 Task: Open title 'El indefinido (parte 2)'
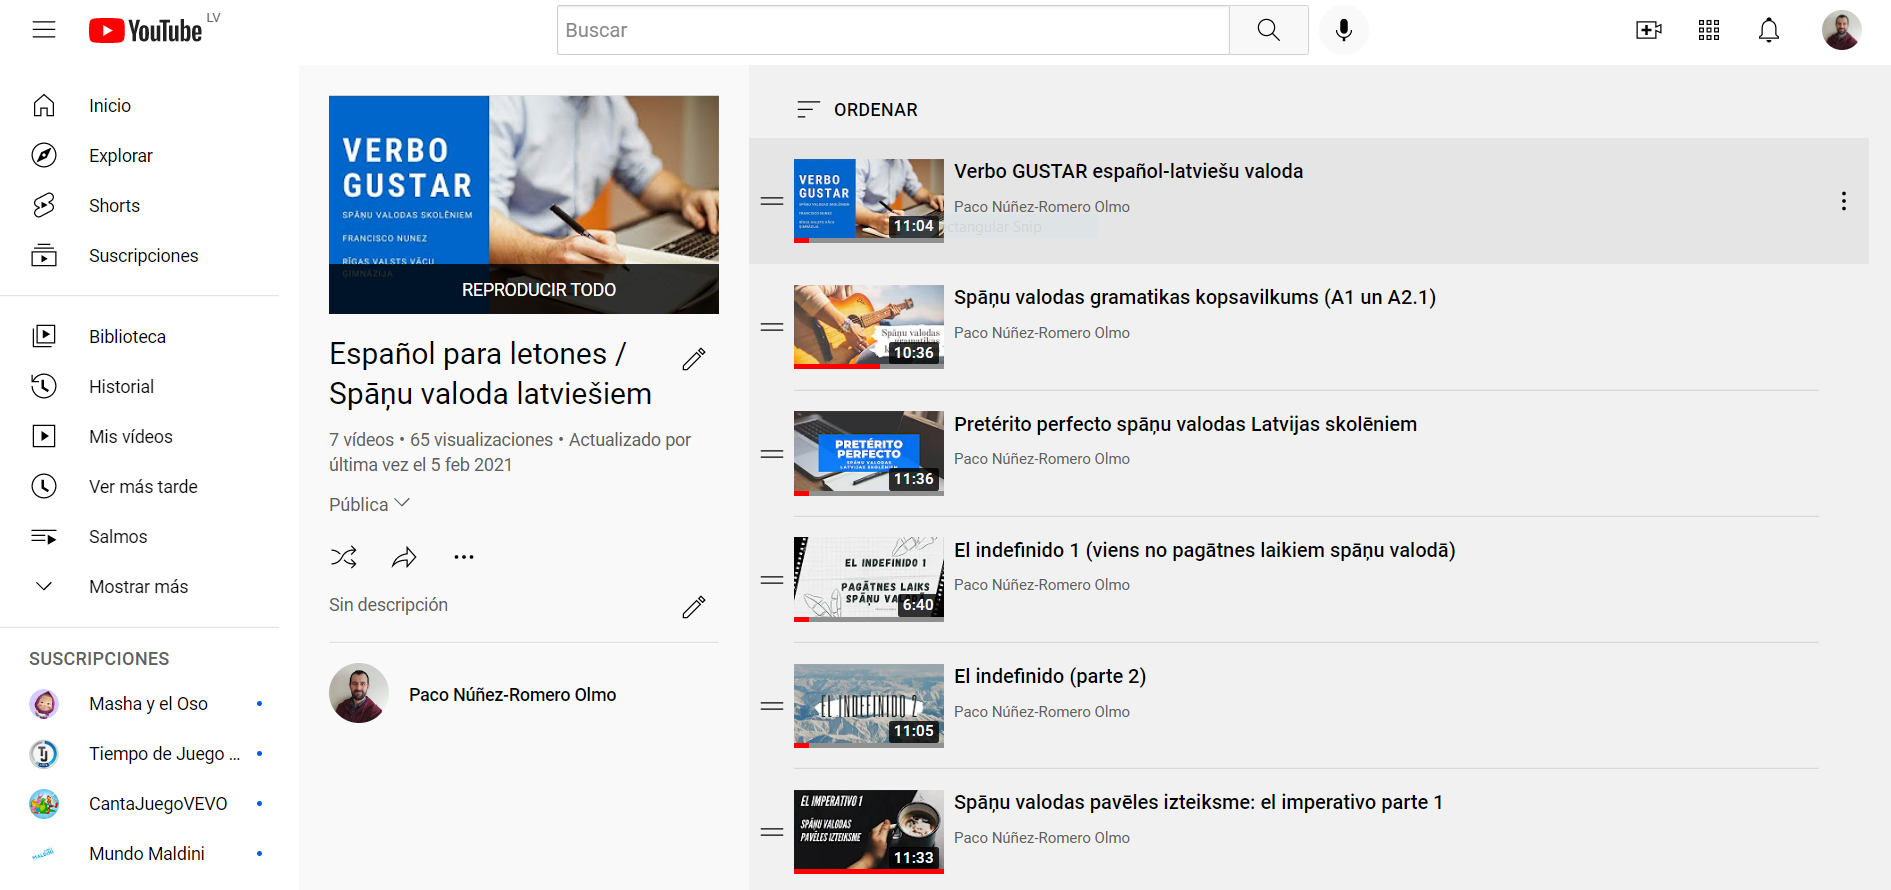pyautogui.click(x=1050, y=676)
